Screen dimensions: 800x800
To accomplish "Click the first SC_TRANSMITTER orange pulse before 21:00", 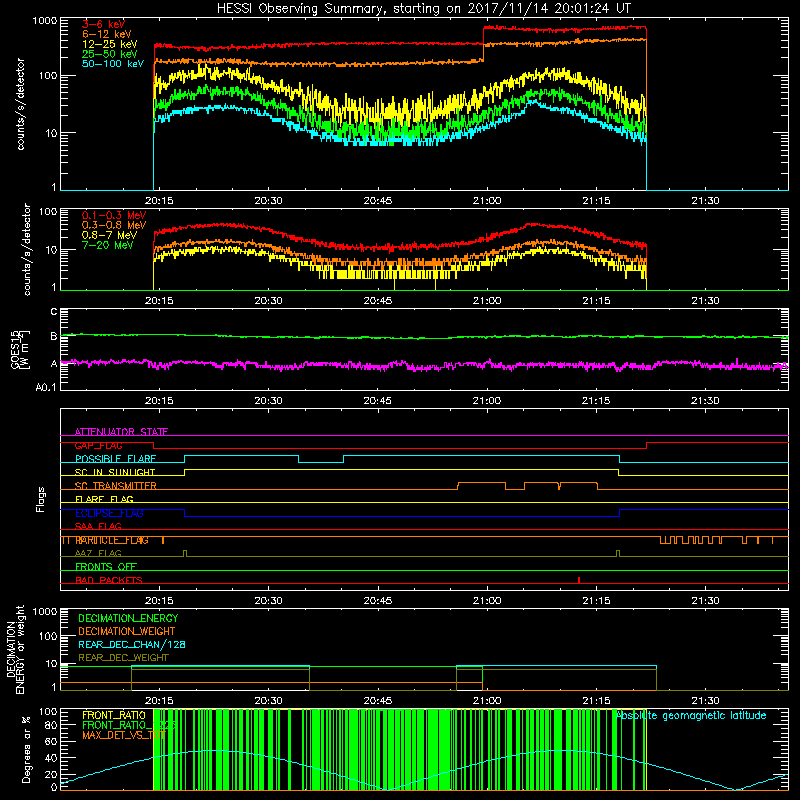I will point(482,486).
